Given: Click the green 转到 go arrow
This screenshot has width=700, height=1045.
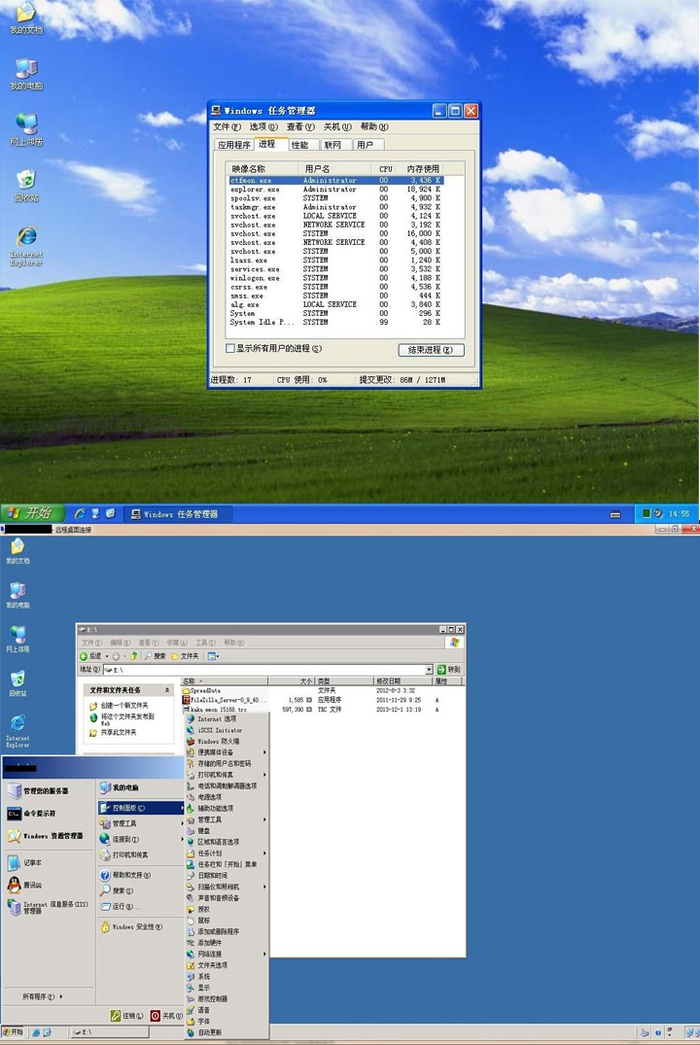Looking at the screenshot, I should [x=441, y=669].
